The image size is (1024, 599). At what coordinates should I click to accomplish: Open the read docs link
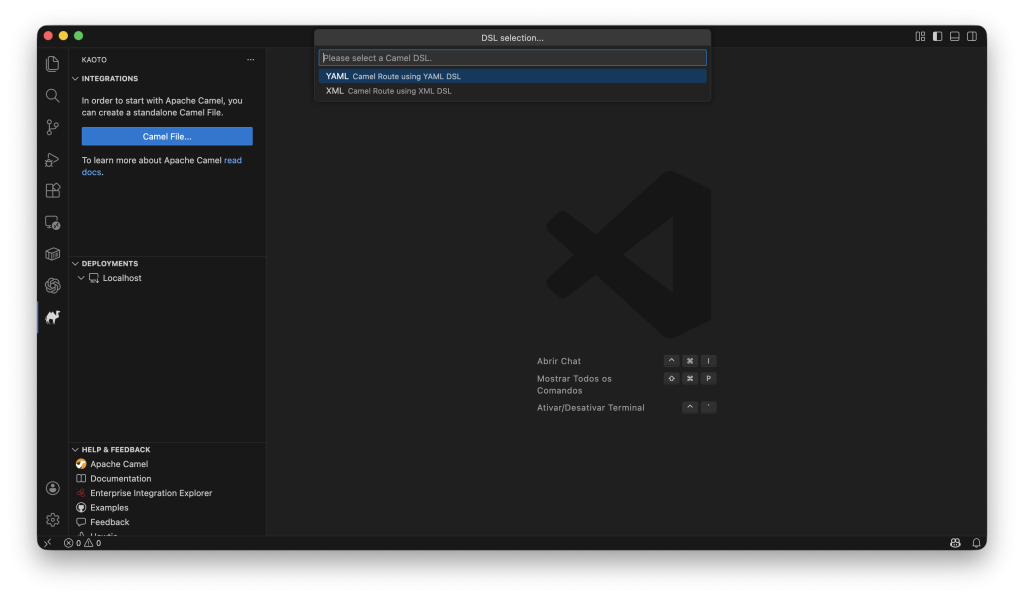click(x=232, y=160)
